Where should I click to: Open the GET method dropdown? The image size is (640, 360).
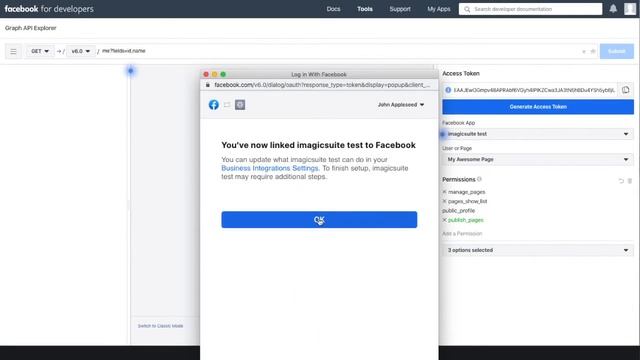coord(40,51)
